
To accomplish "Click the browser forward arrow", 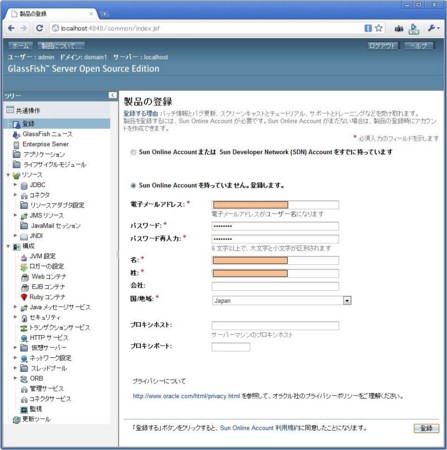I will (24, 28).
